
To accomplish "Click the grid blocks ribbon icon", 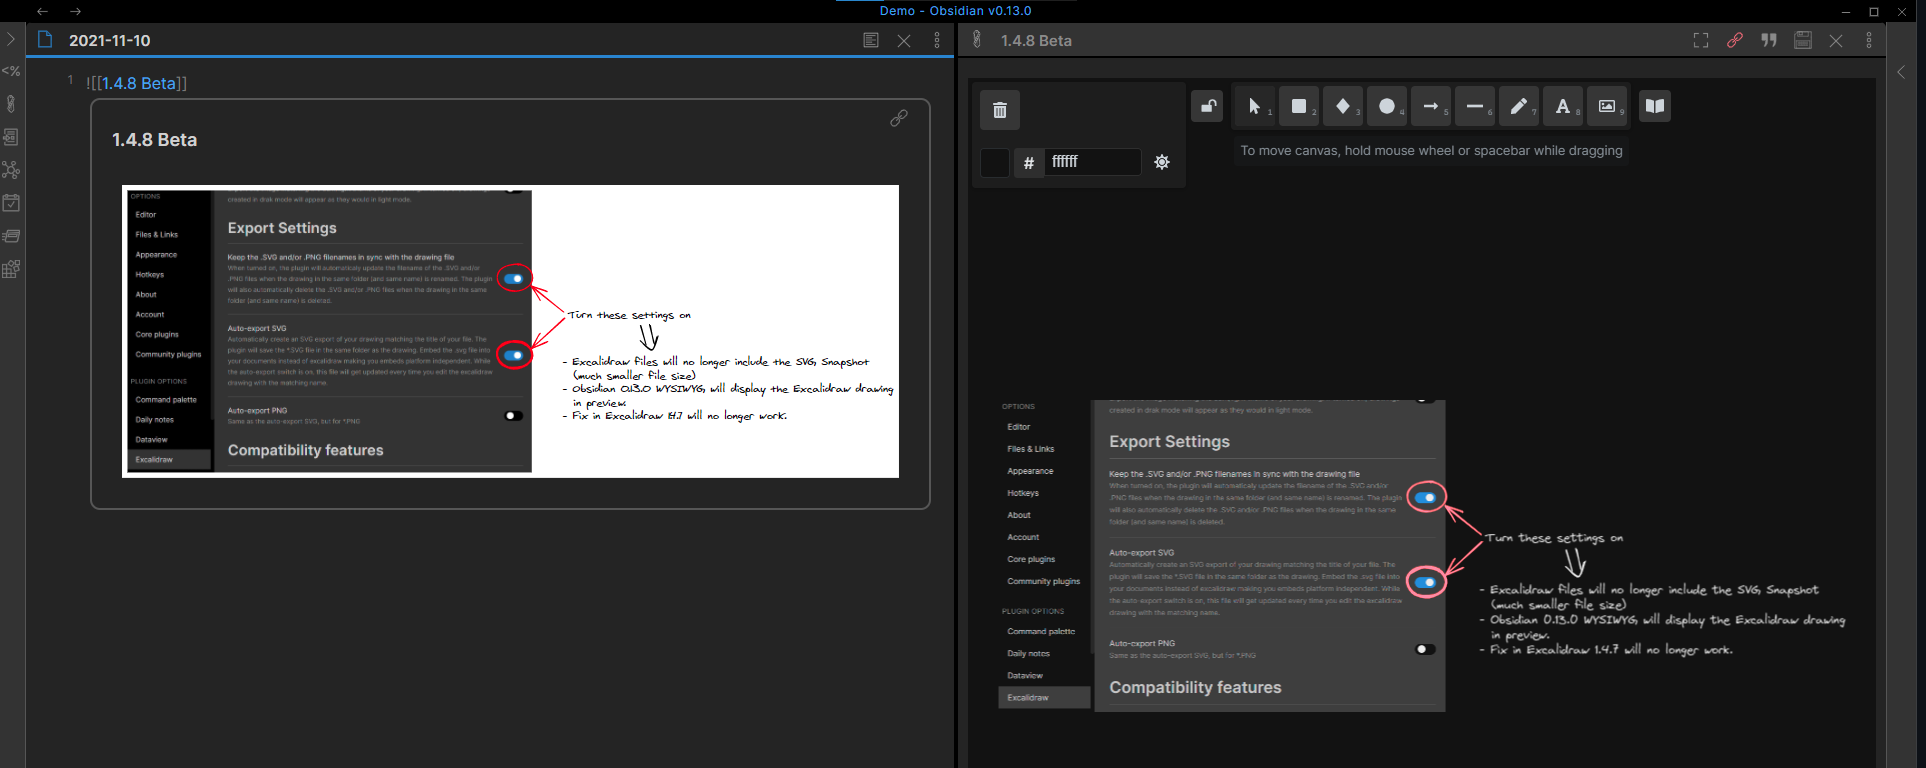I will point(11,269).
